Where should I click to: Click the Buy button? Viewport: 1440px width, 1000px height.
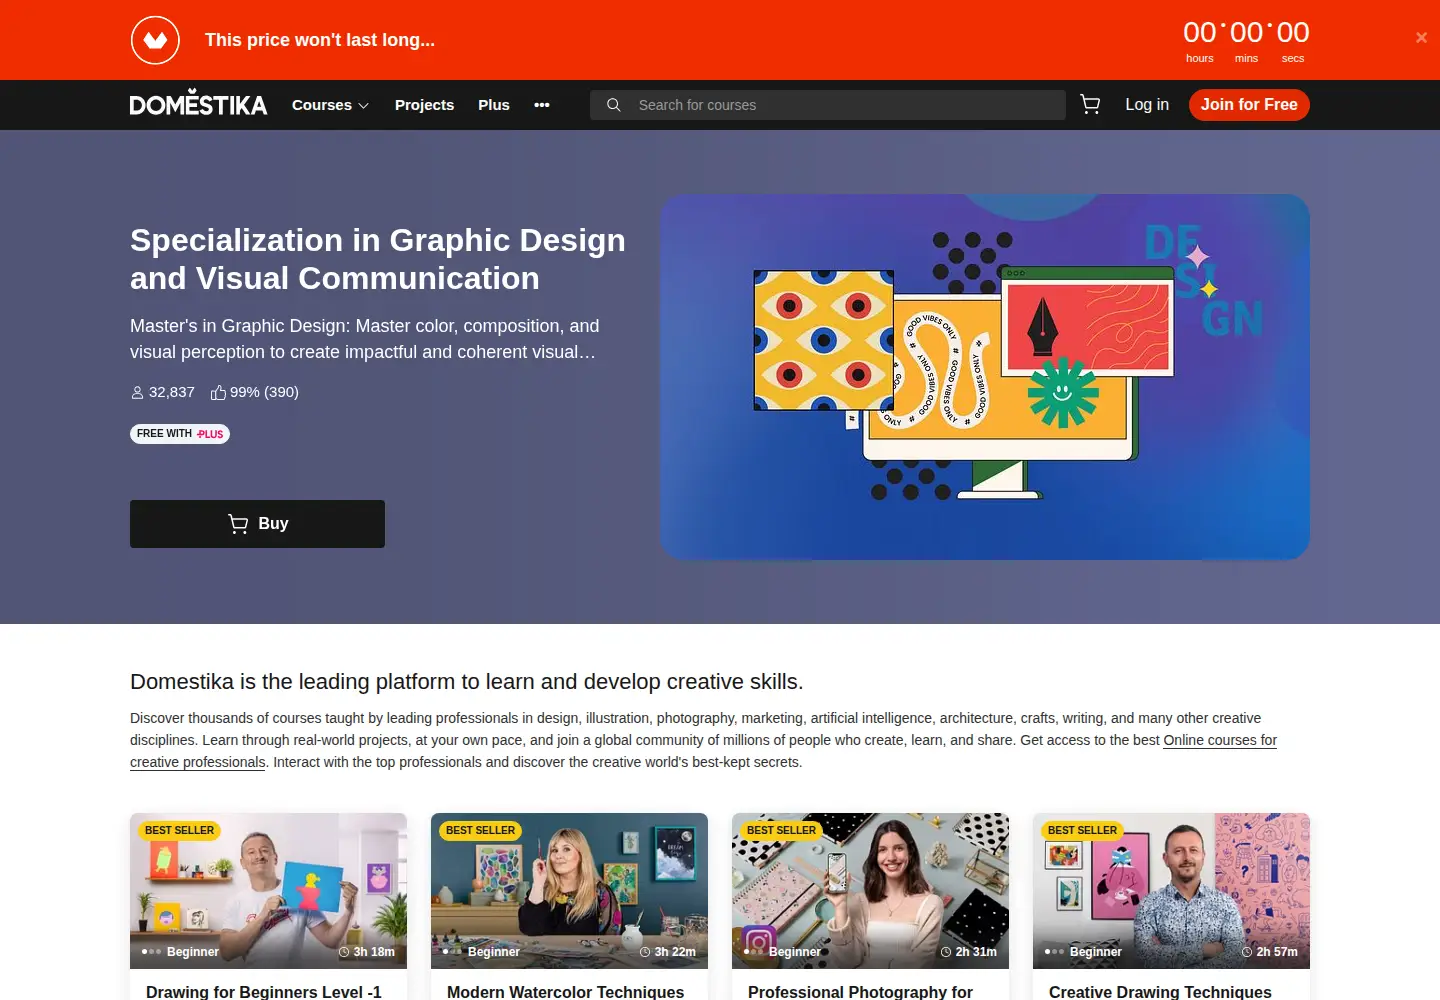click(x=257, y=524)
